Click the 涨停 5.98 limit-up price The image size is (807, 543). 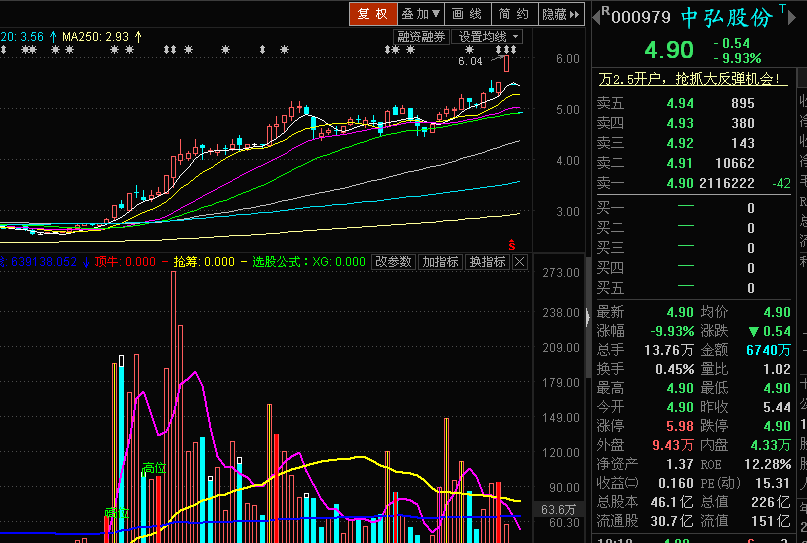(680, 426)
